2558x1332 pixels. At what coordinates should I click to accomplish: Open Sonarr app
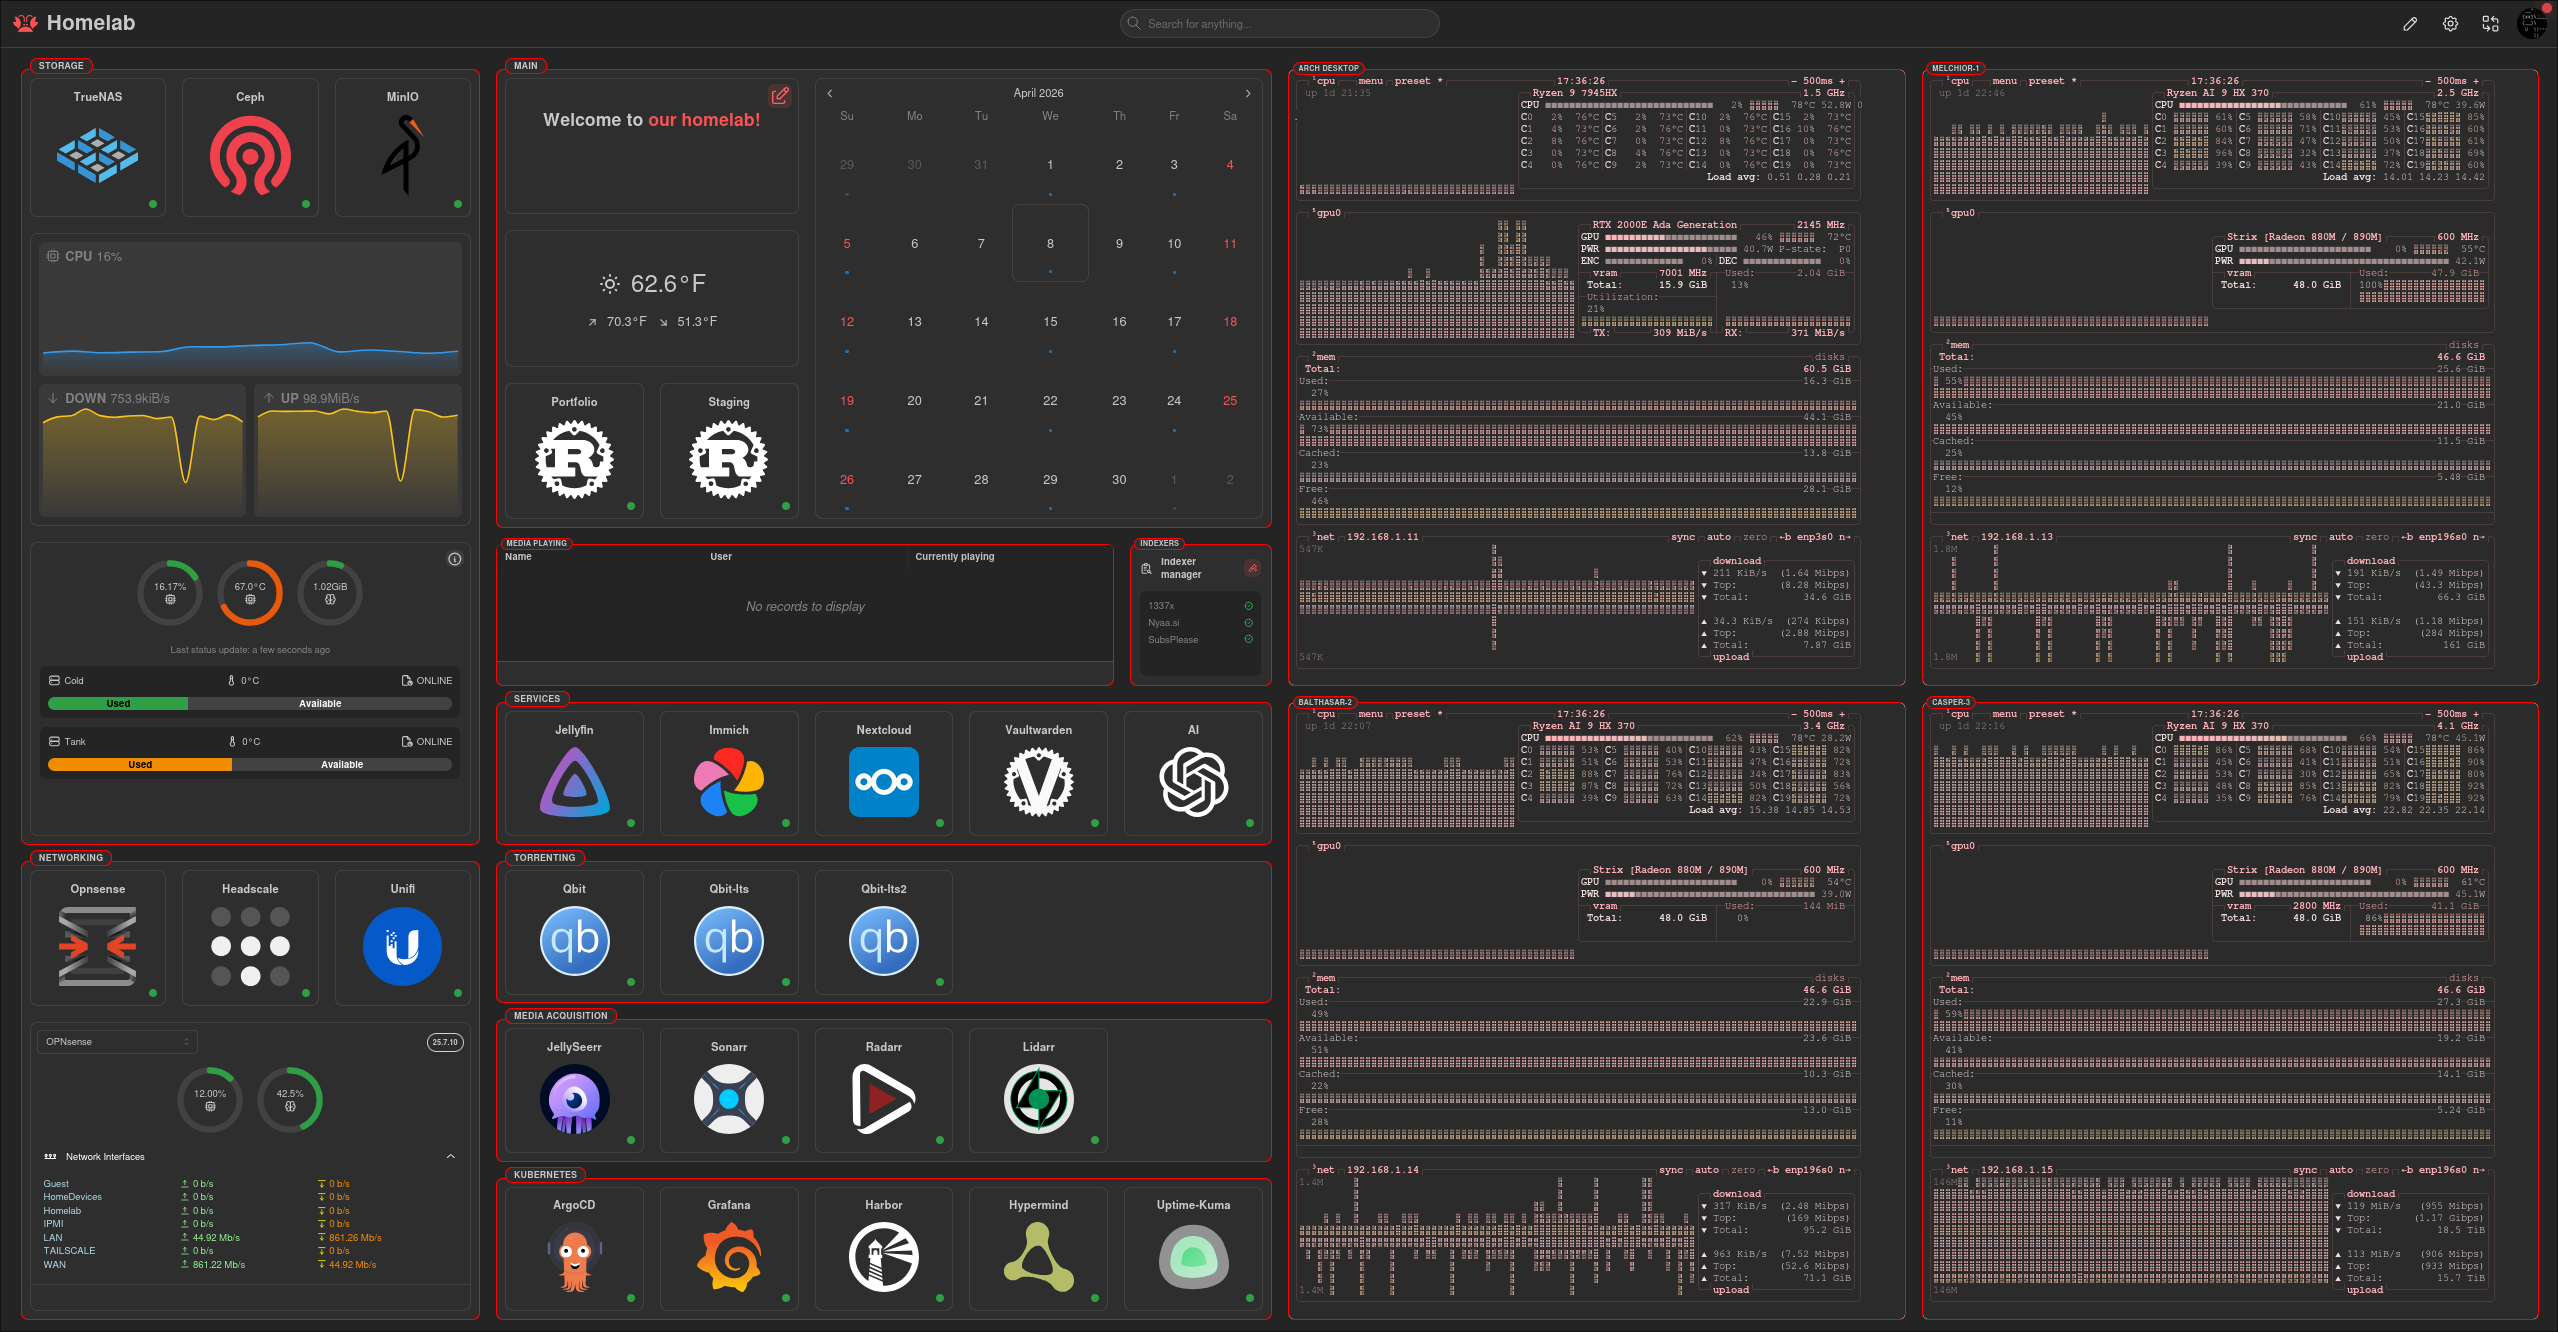tap(729, 1090)
